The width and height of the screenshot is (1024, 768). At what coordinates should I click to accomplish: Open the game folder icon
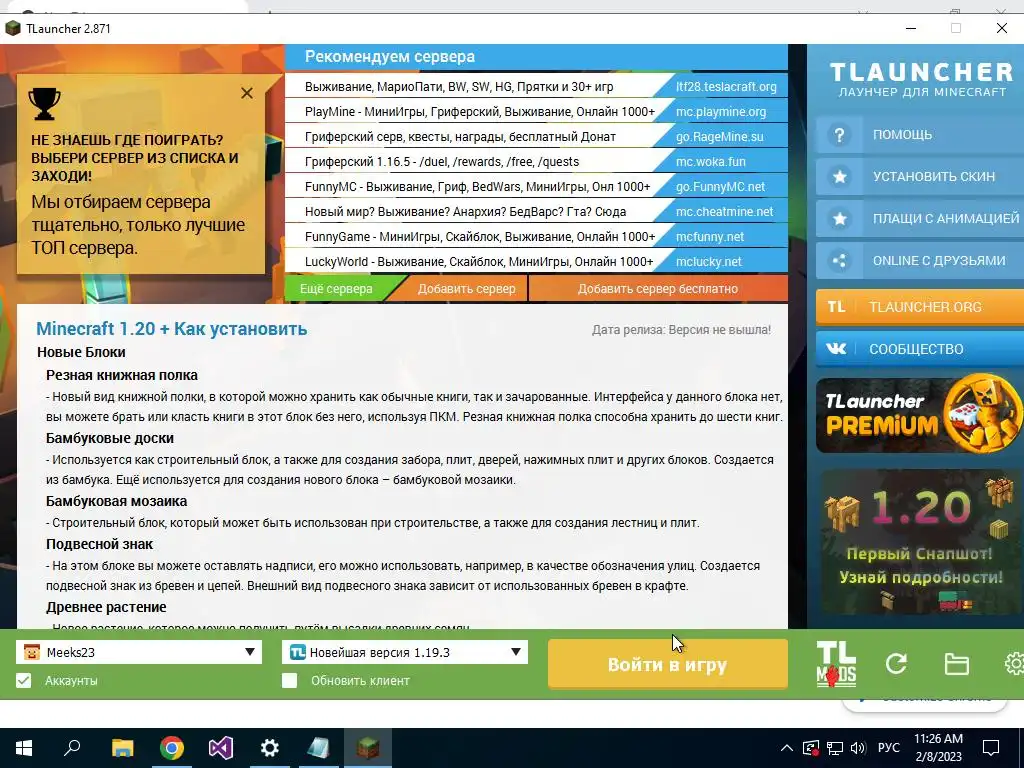point(957,665)
